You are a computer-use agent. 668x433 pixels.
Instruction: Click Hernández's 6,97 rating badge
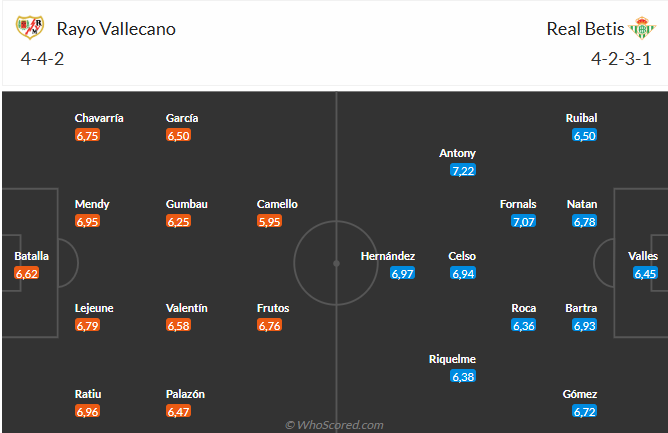pos(402,273)
